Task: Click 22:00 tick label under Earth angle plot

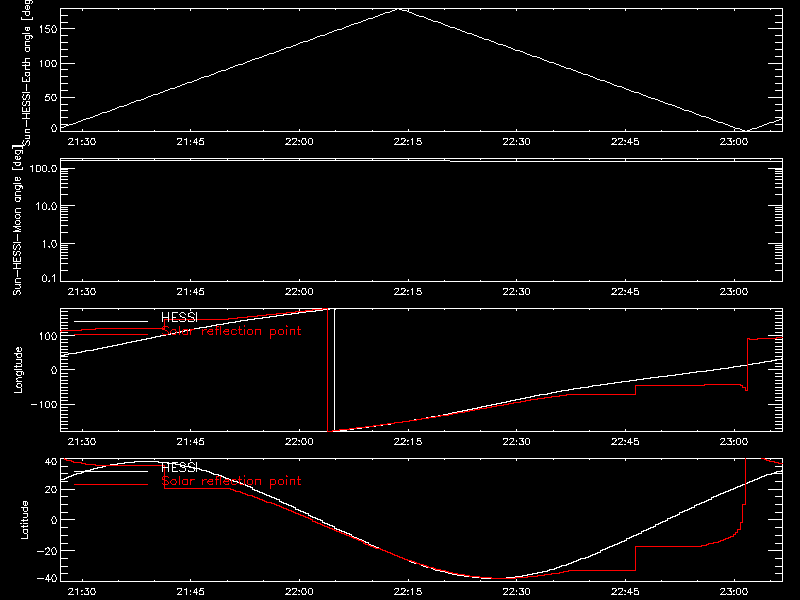Action: [299, 141]
